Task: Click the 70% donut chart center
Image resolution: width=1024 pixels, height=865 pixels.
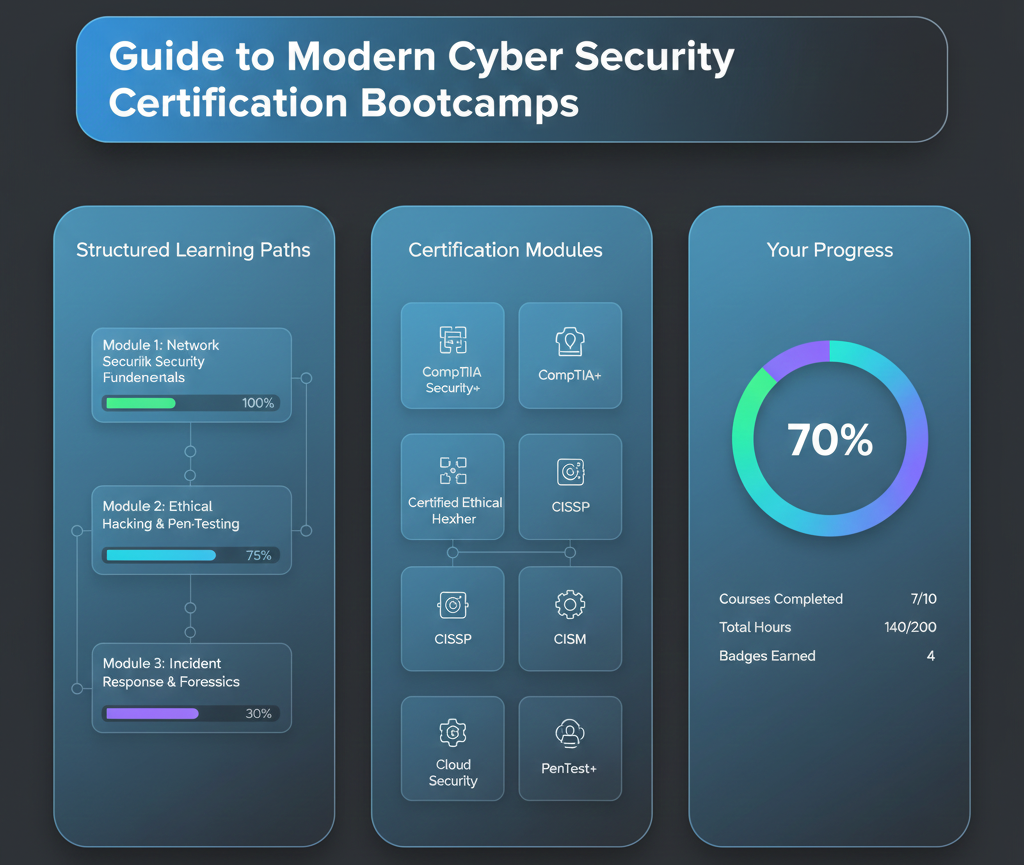Action: [829, 440]
